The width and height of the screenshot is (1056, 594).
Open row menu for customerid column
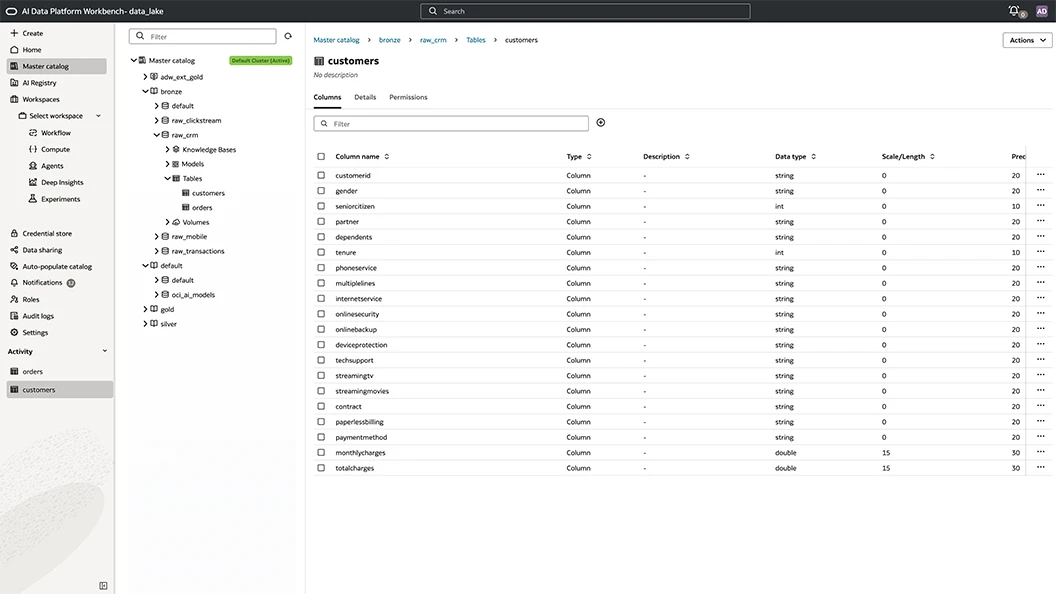1041,175
